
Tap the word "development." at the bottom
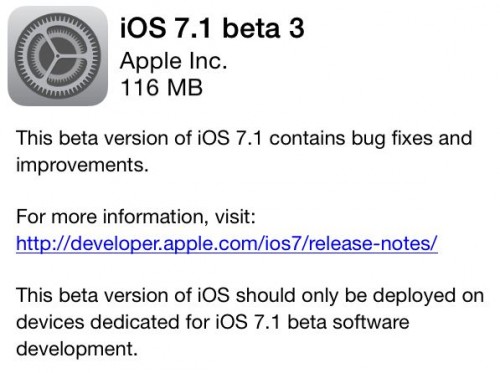pos(77,349)
